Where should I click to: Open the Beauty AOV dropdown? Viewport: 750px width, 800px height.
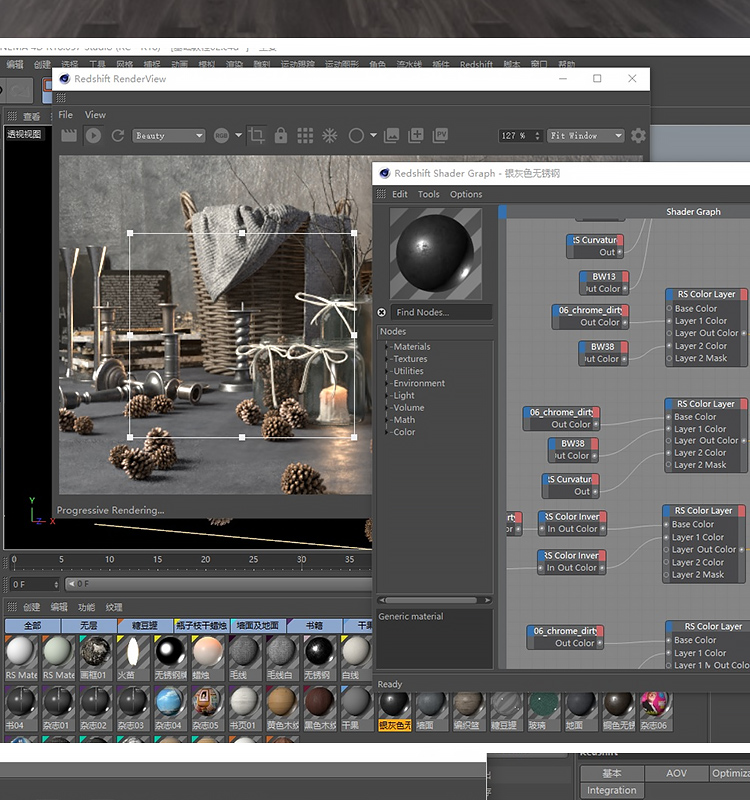[168, 135]
